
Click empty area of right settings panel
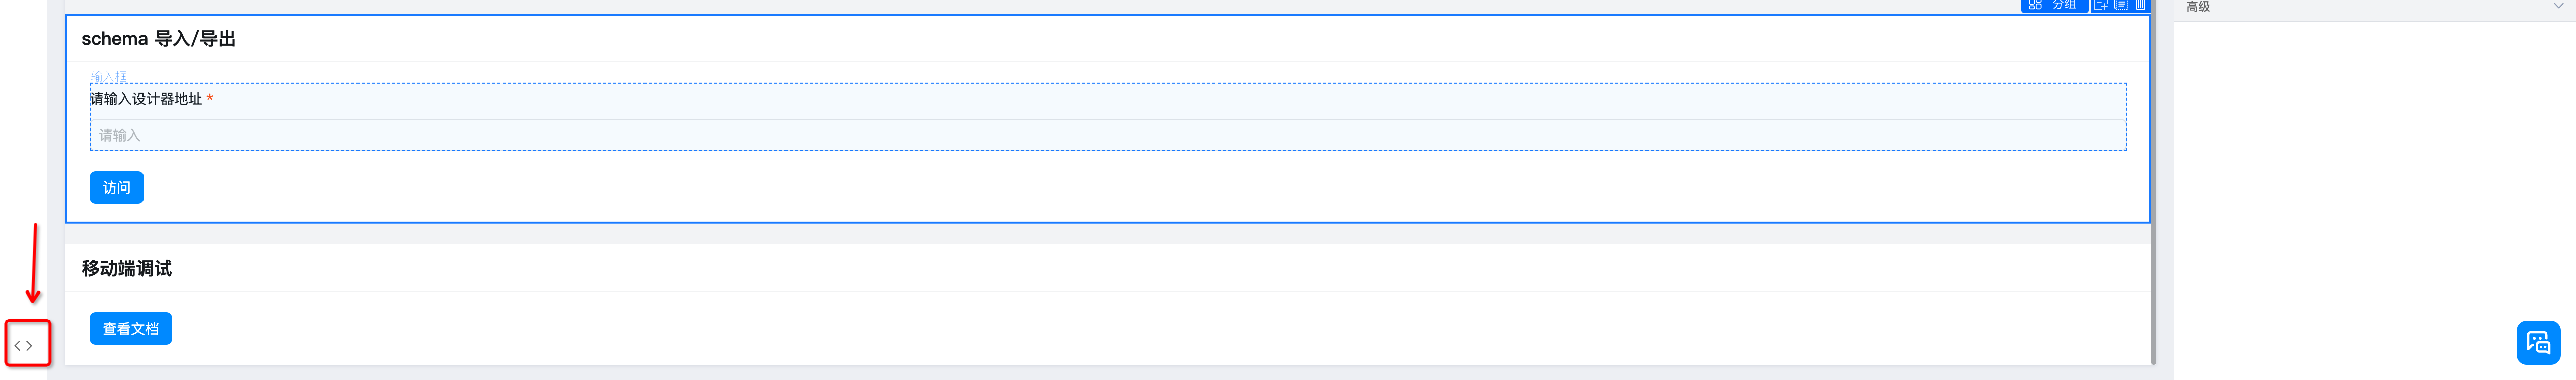tap(2370, 180)
